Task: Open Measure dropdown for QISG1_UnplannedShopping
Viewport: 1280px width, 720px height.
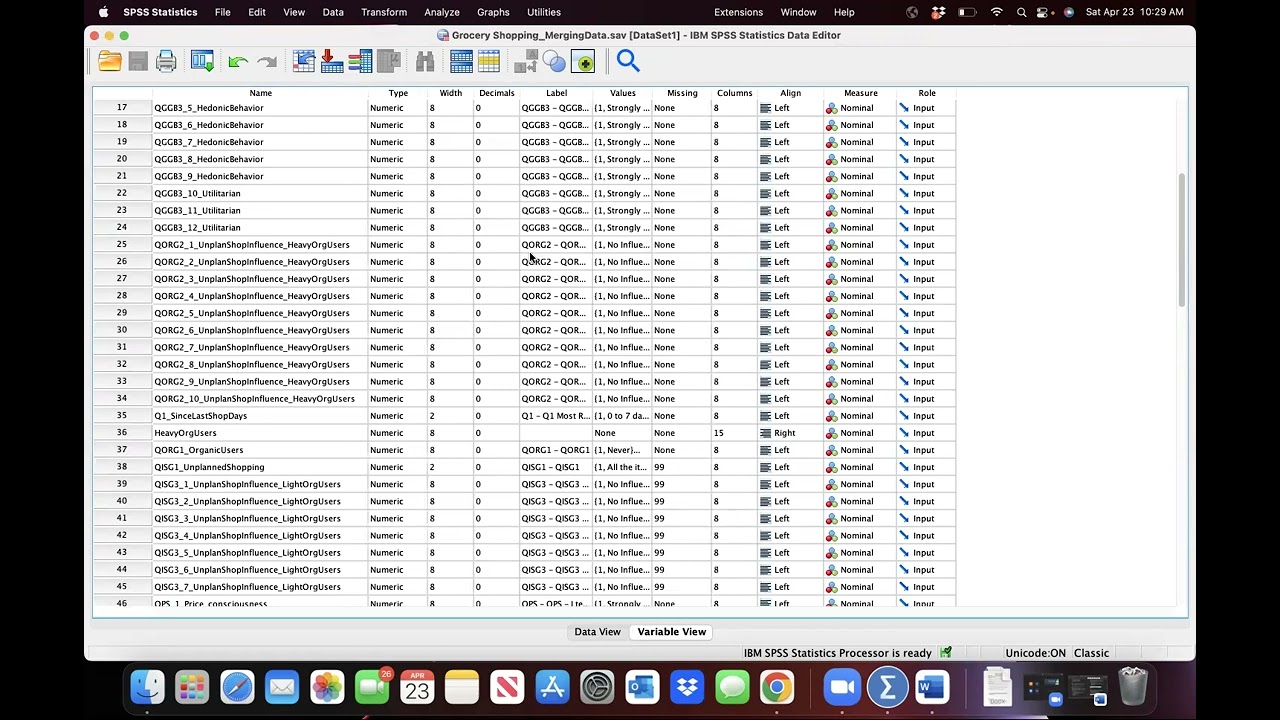Action: pos(860,467)
